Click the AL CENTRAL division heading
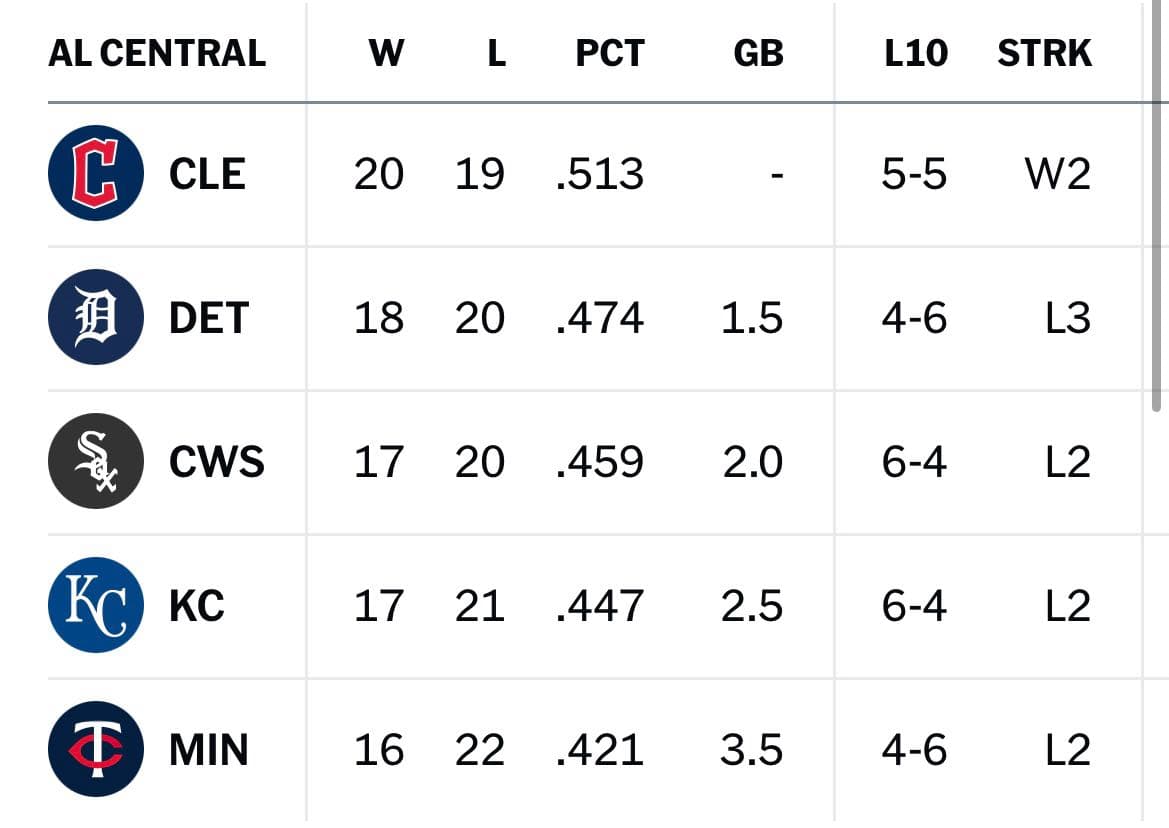 click(x=157, y=53)
